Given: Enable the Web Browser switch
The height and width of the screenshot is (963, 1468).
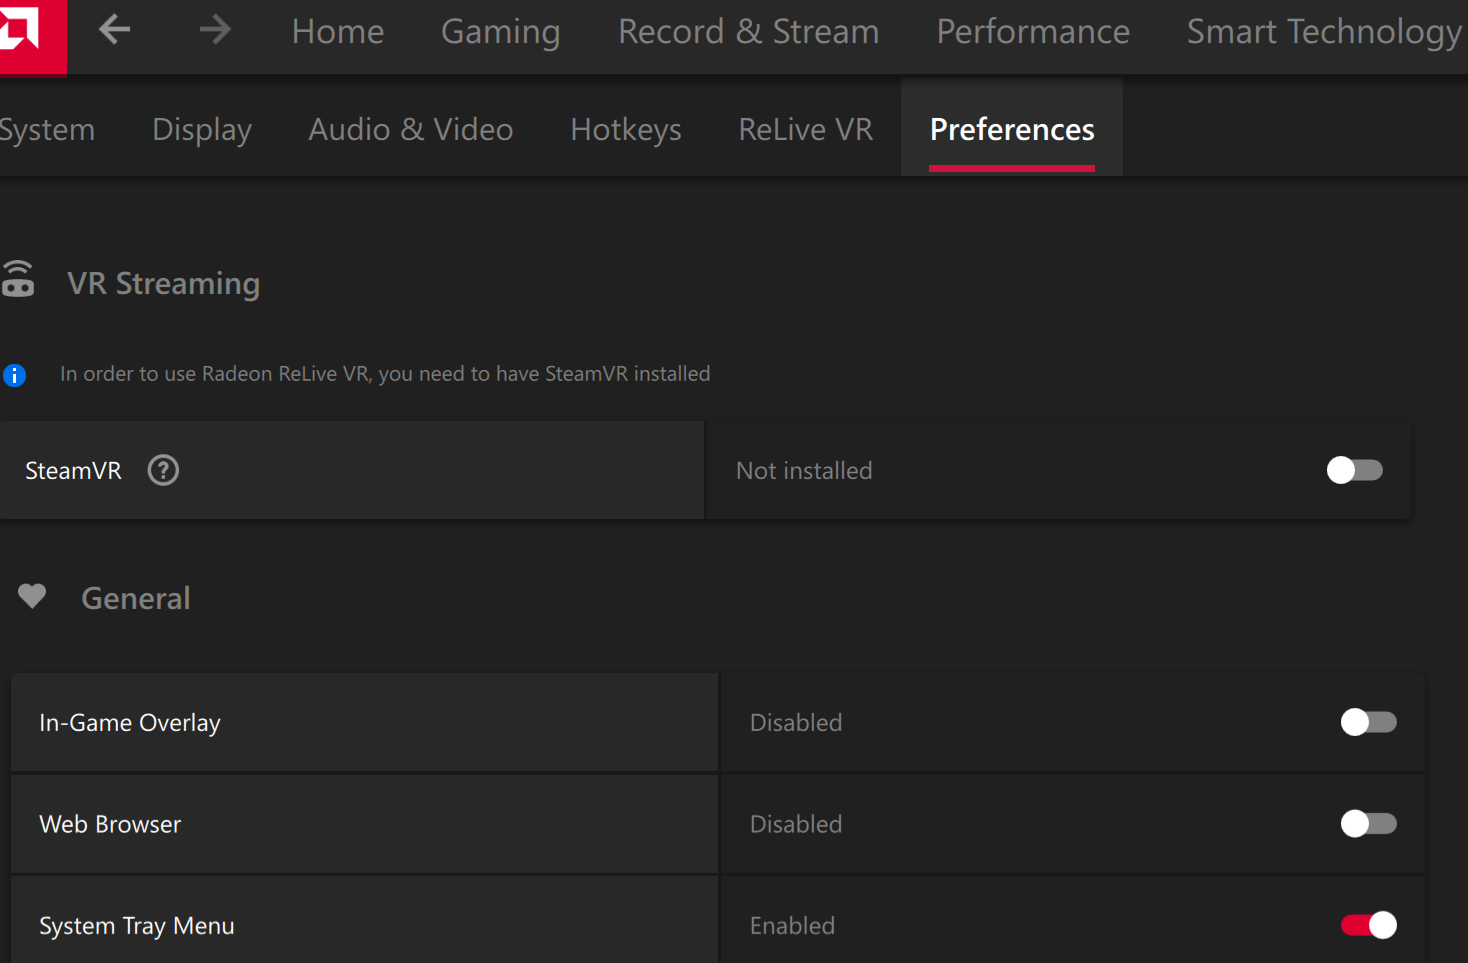Looking at the screenshot, I should click(1368, 824).
